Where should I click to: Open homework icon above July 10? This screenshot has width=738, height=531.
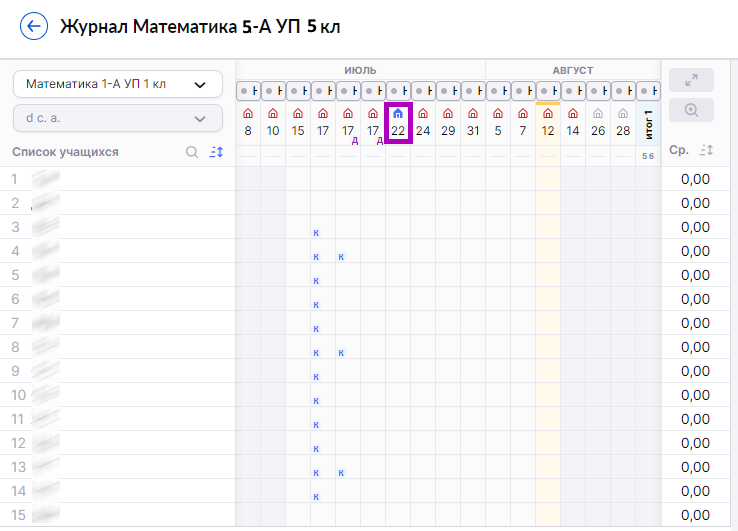(273, 113)
